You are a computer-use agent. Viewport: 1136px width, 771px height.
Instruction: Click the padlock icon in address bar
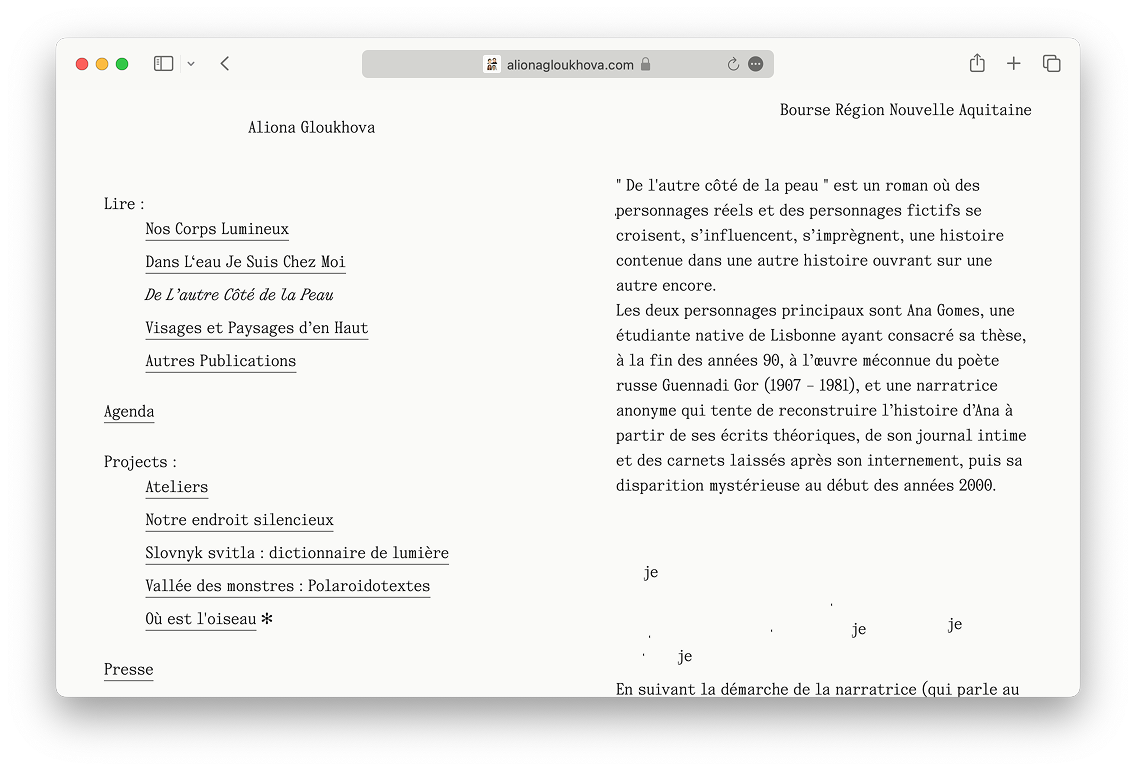coord(646,64)
